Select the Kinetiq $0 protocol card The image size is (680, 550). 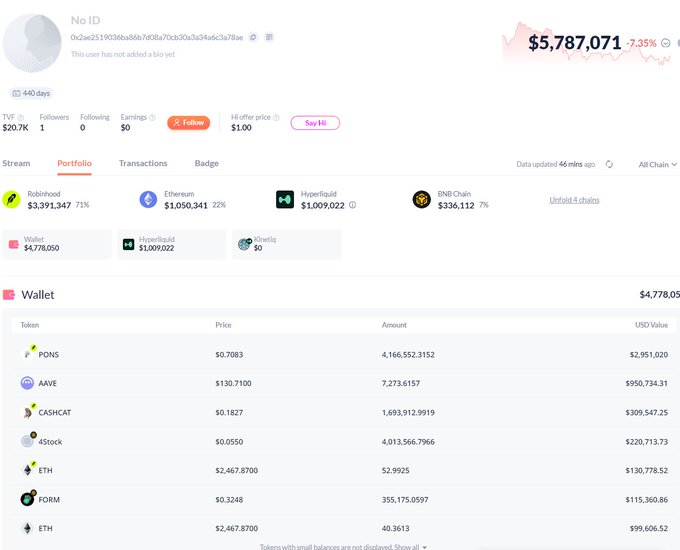tap(287, 244)
